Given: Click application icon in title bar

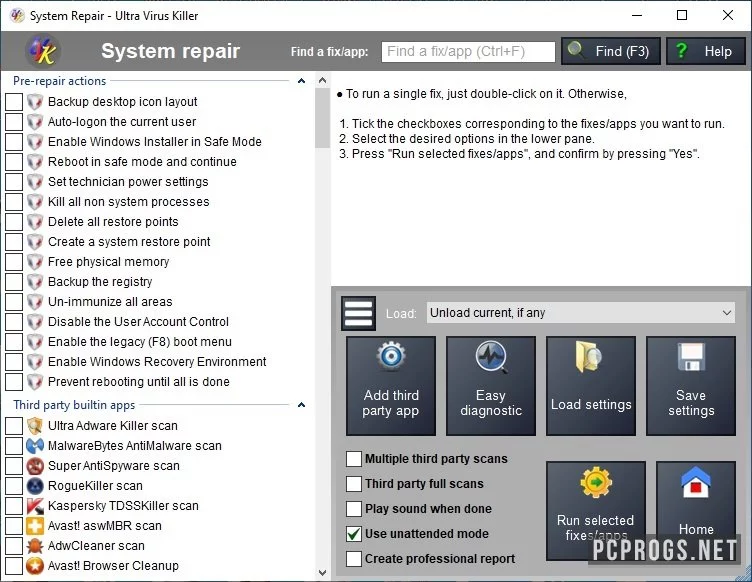Looking at the screenshot, I should coord(17,15).
